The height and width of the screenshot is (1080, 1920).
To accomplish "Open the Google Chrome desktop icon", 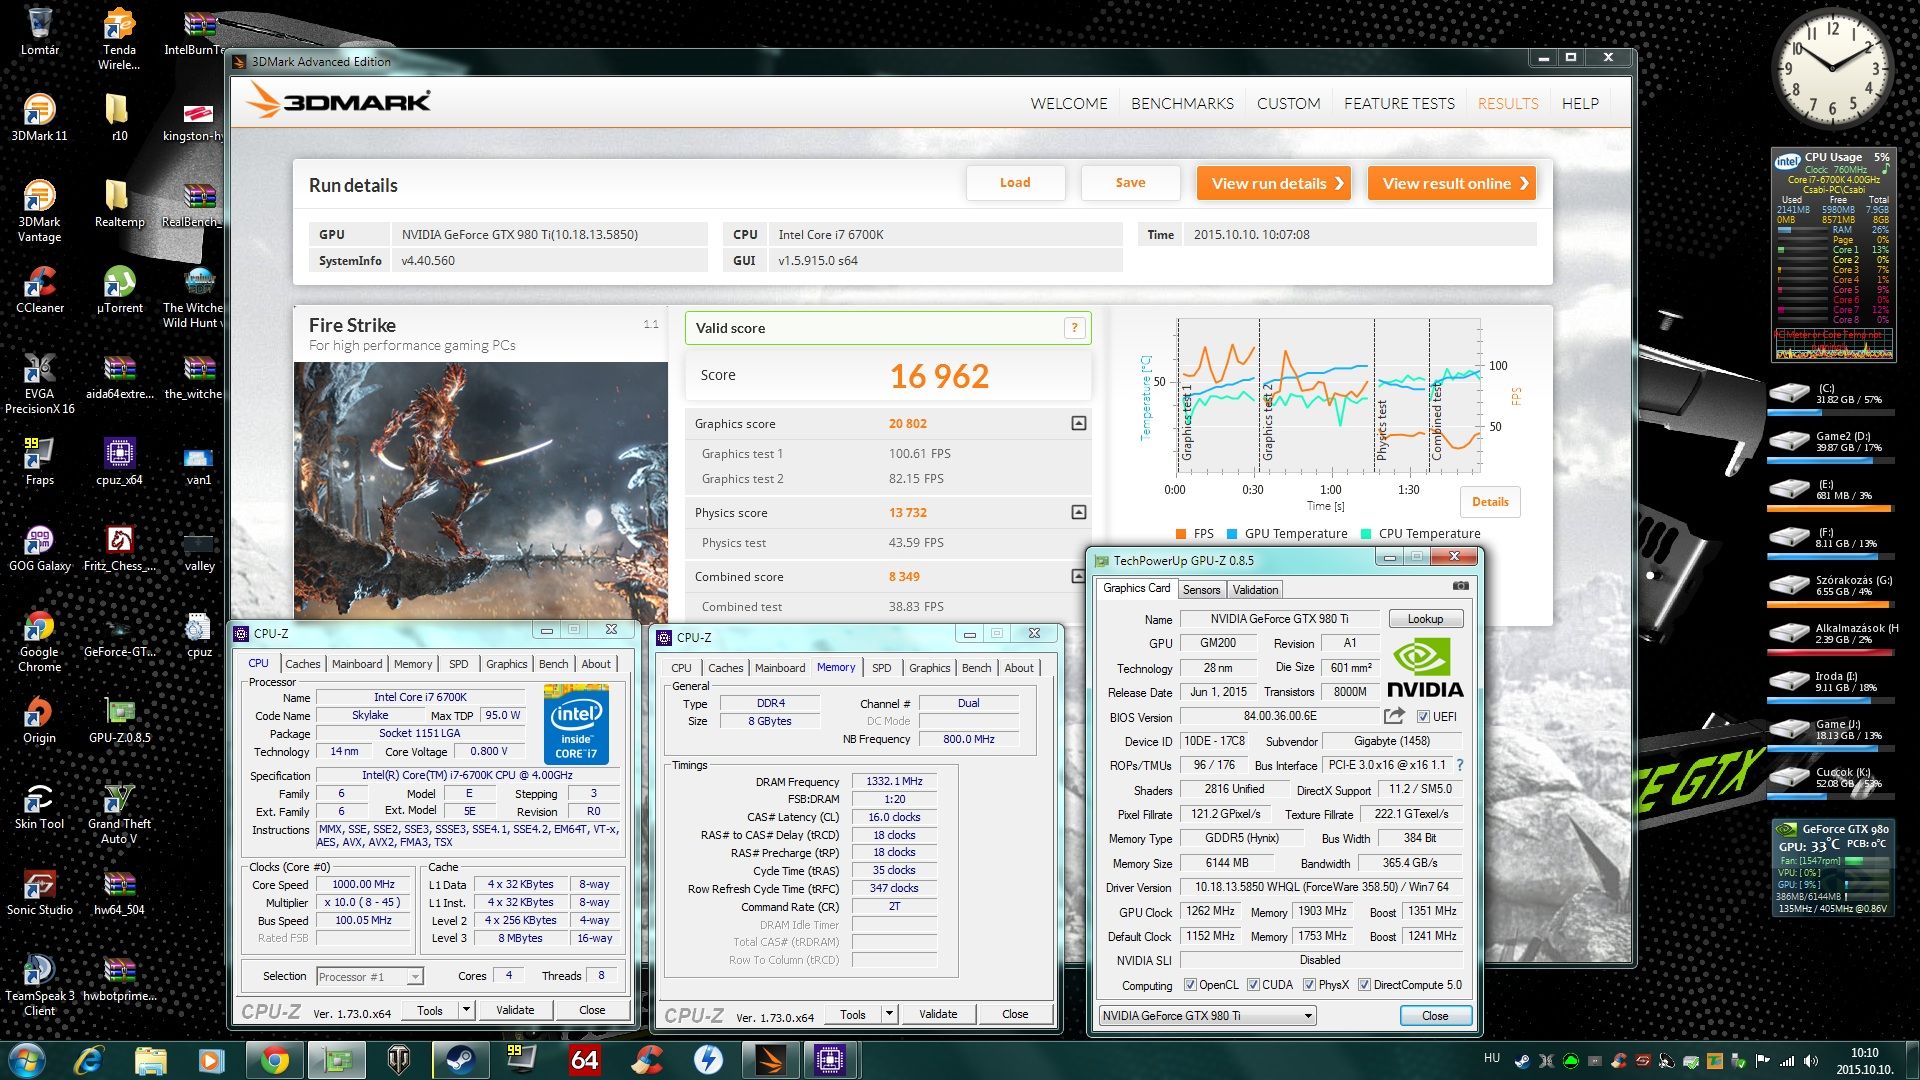I will [39, 641].
